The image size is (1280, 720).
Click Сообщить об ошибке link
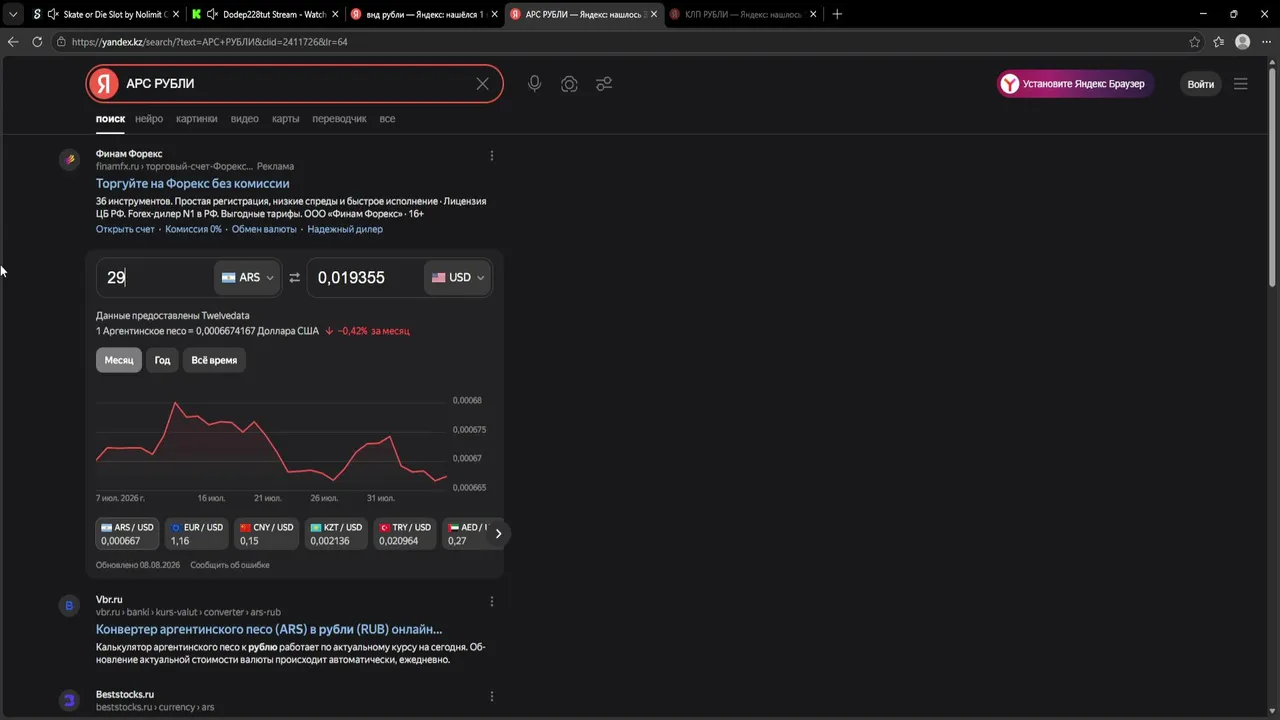click(230, 565)
